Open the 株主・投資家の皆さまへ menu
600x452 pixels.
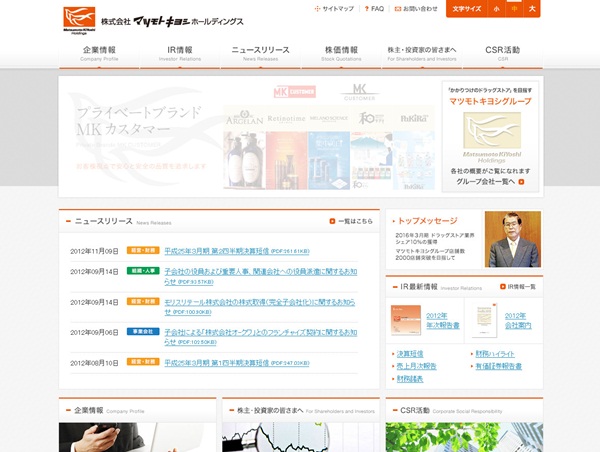point(422,54)
